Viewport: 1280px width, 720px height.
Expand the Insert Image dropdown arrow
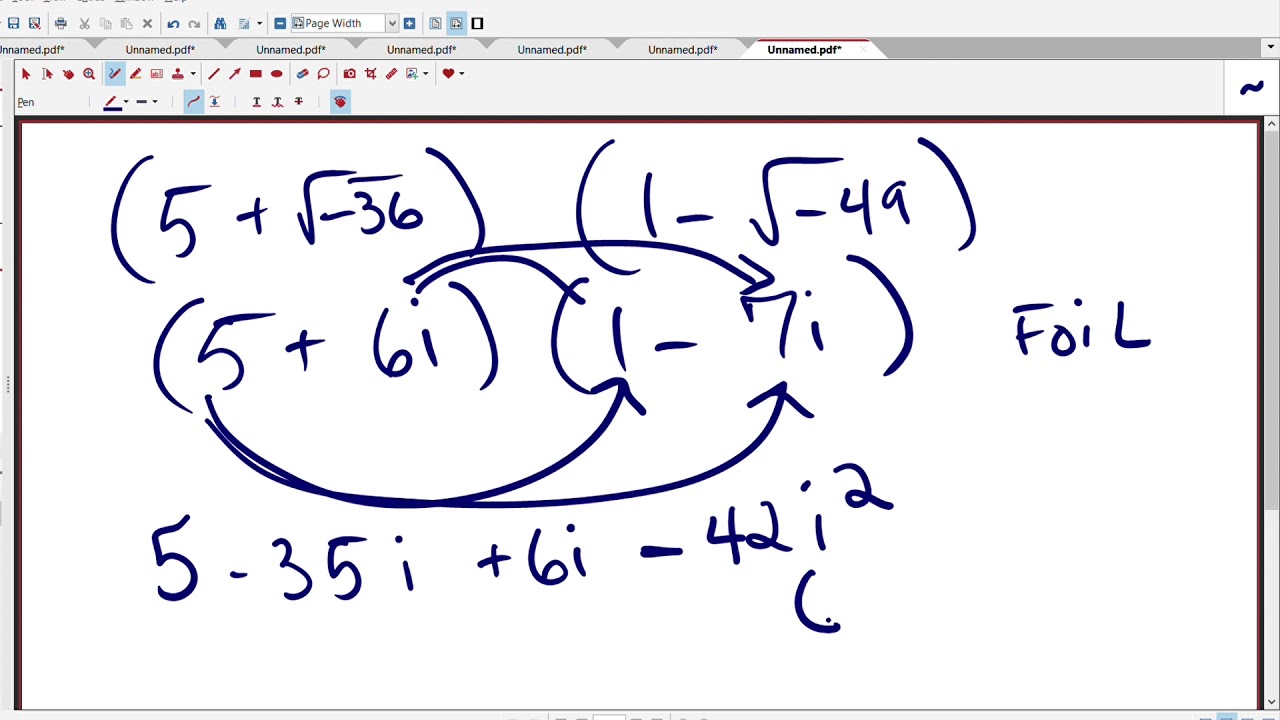[x=426, y=74]
